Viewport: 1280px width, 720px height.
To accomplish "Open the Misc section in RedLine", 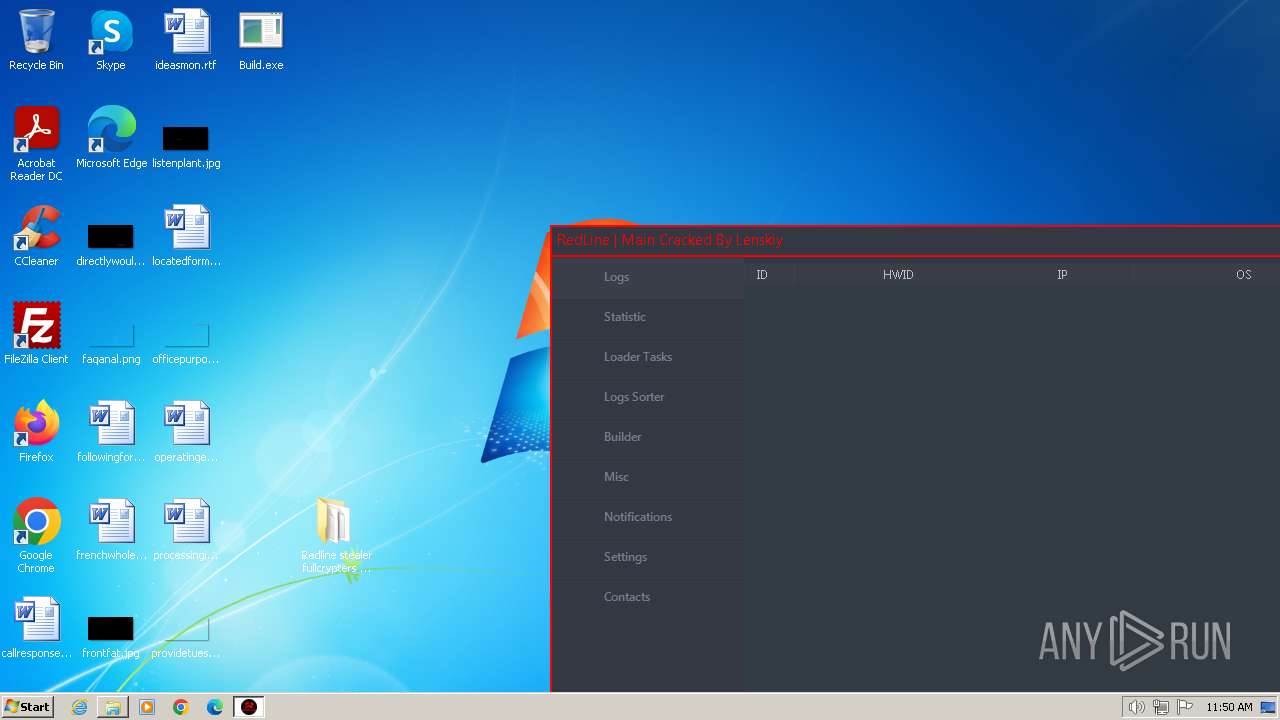I will point(647,477).
